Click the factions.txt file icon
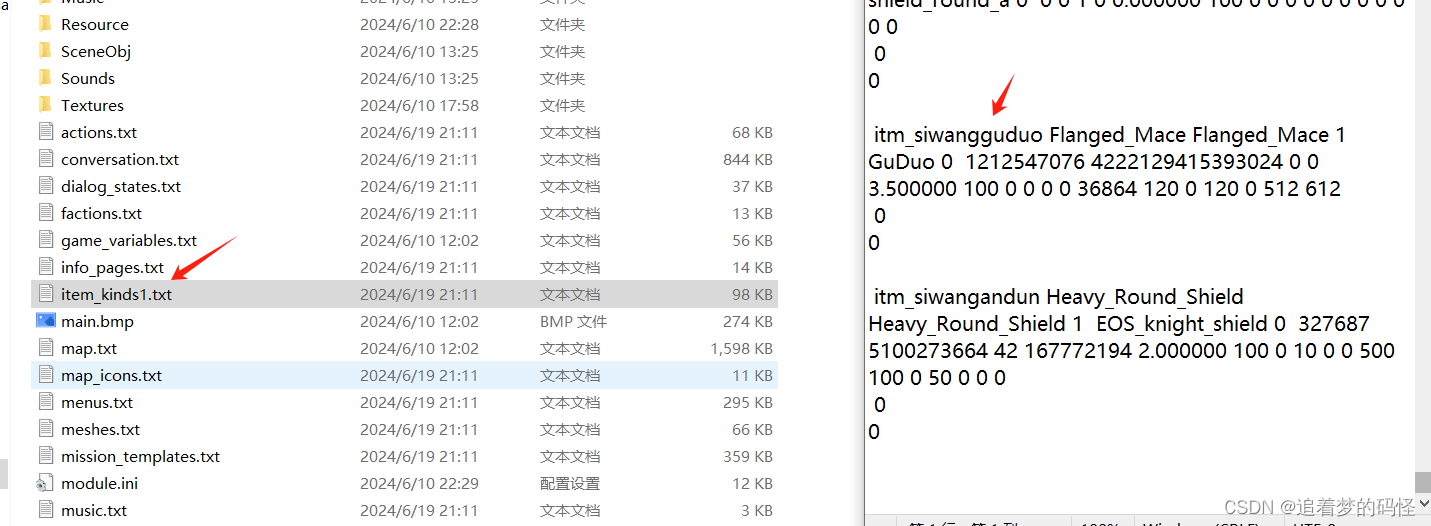 point(45,213)
